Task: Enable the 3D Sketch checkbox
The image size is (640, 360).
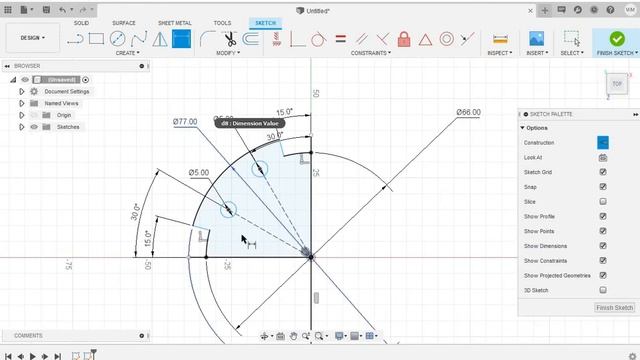Action: pos(603,290)
